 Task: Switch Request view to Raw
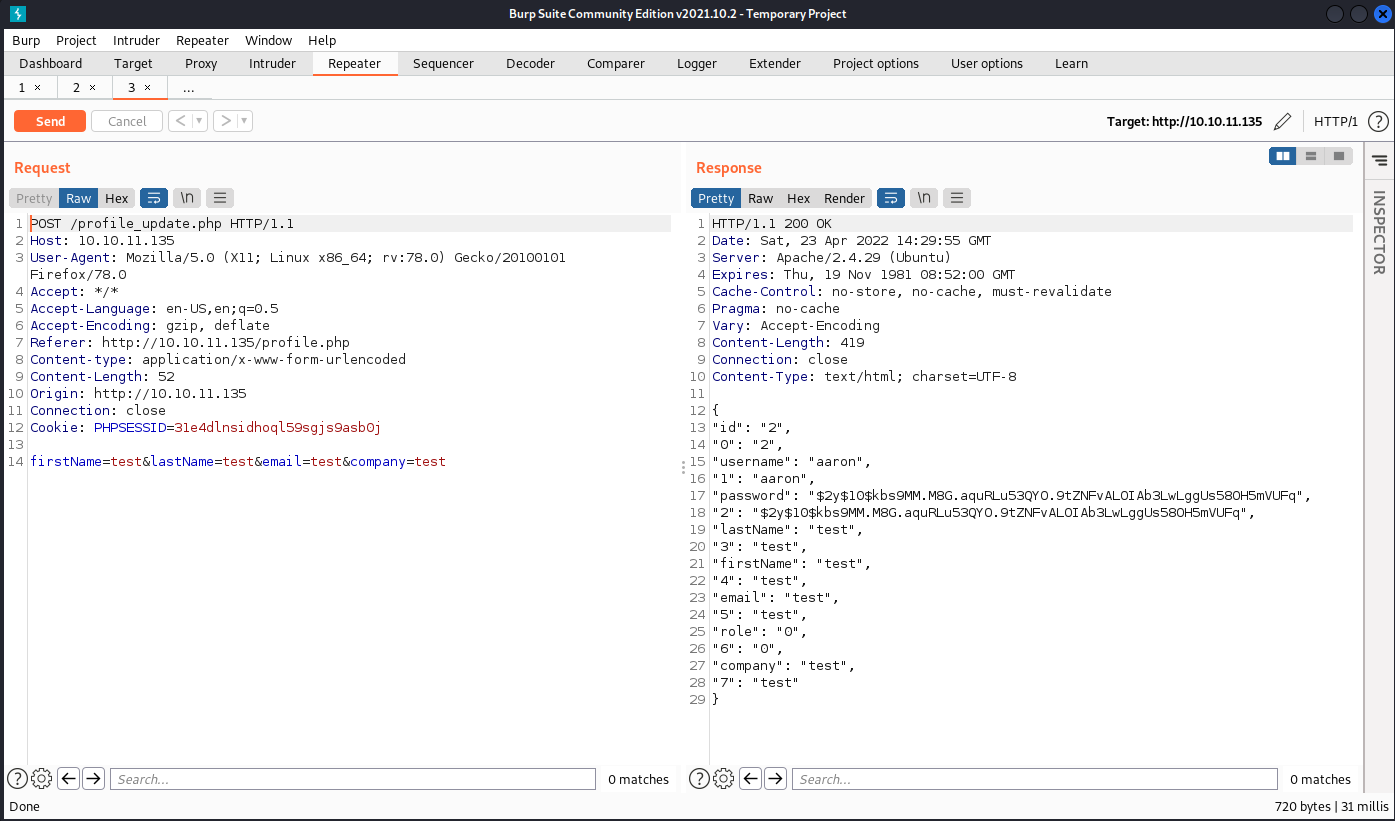tap(79, 198)
